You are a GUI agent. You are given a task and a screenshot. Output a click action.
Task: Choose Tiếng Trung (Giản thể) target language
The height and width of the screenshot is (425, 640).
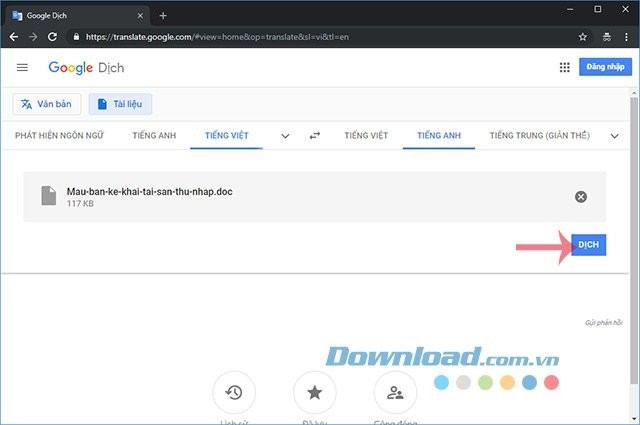540,136
